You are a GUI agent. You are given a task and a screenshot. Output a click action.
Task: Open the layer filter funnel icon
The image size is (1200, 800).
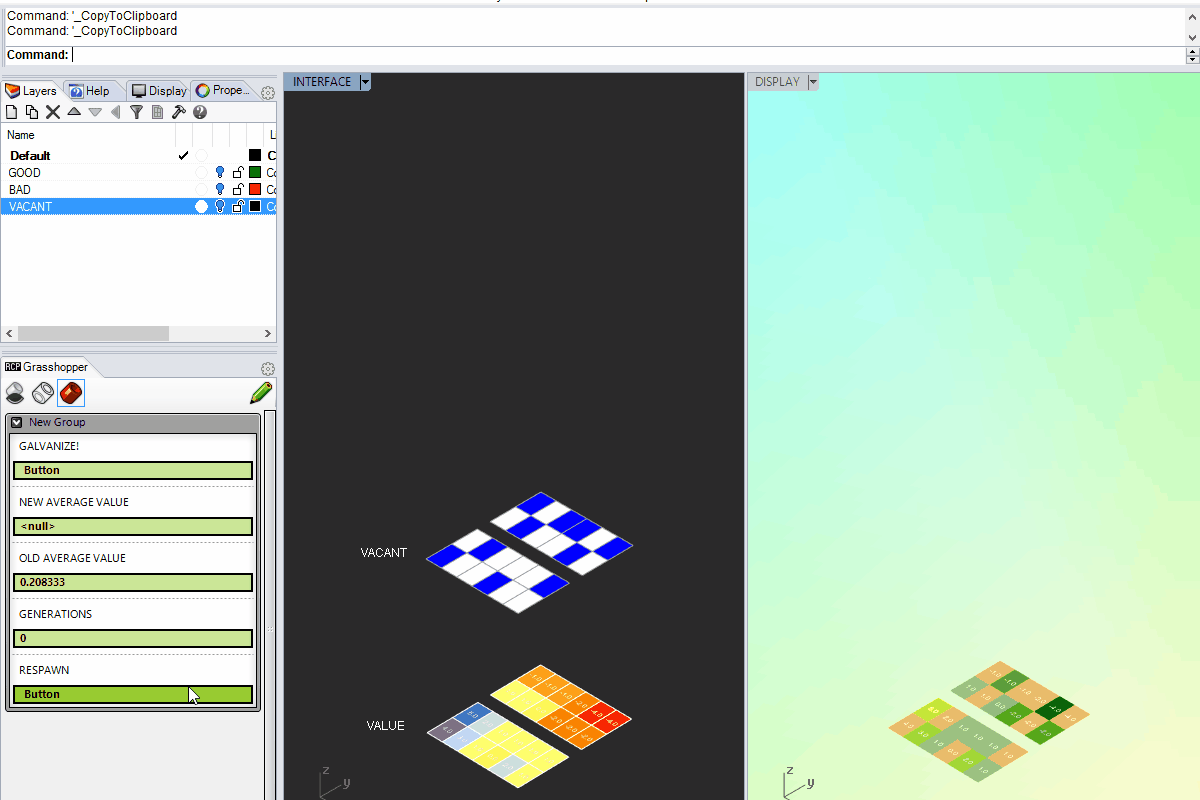pos(137,112)
